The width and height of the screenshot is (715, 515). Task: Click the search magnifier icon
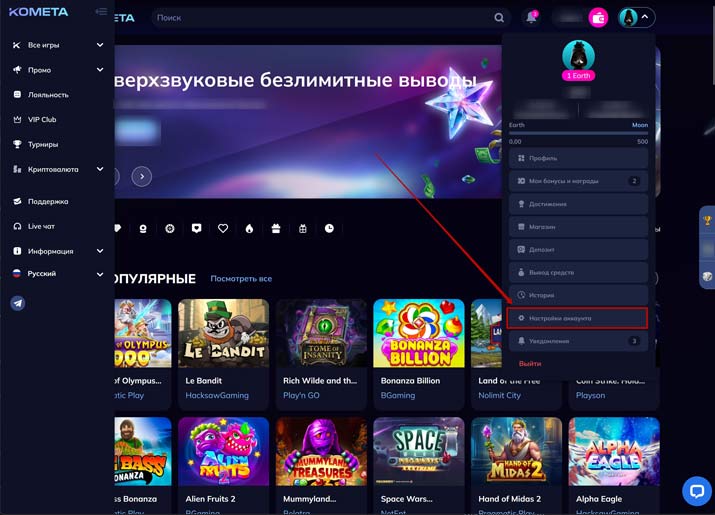coord(499,18)
